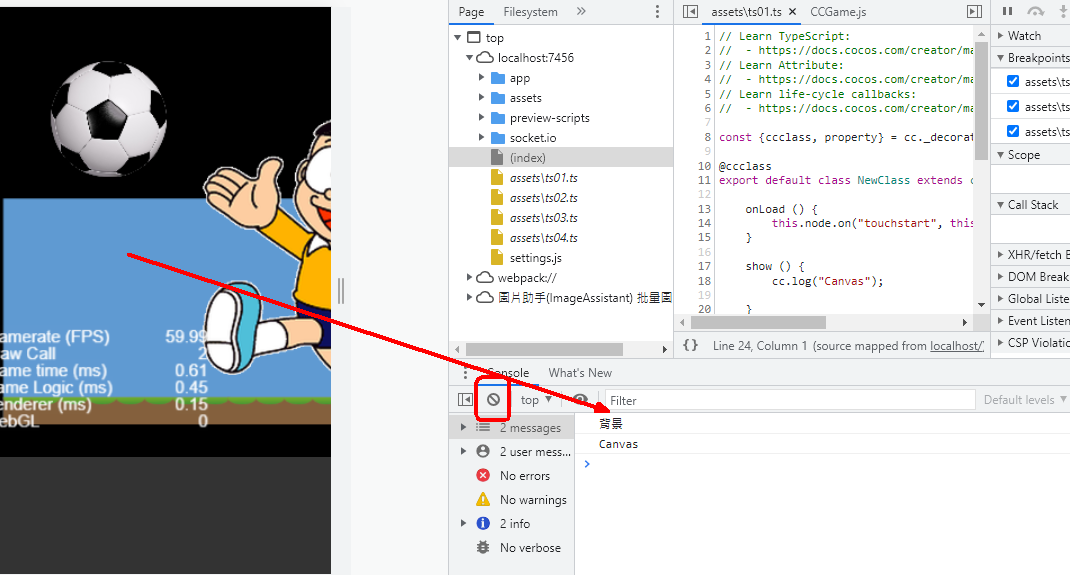Image resolution: width=1070 pixels, height=575 pixels.
Task: Toggle first assets\ts breakpoint checkbox
Action: [x=1013, y=81]
